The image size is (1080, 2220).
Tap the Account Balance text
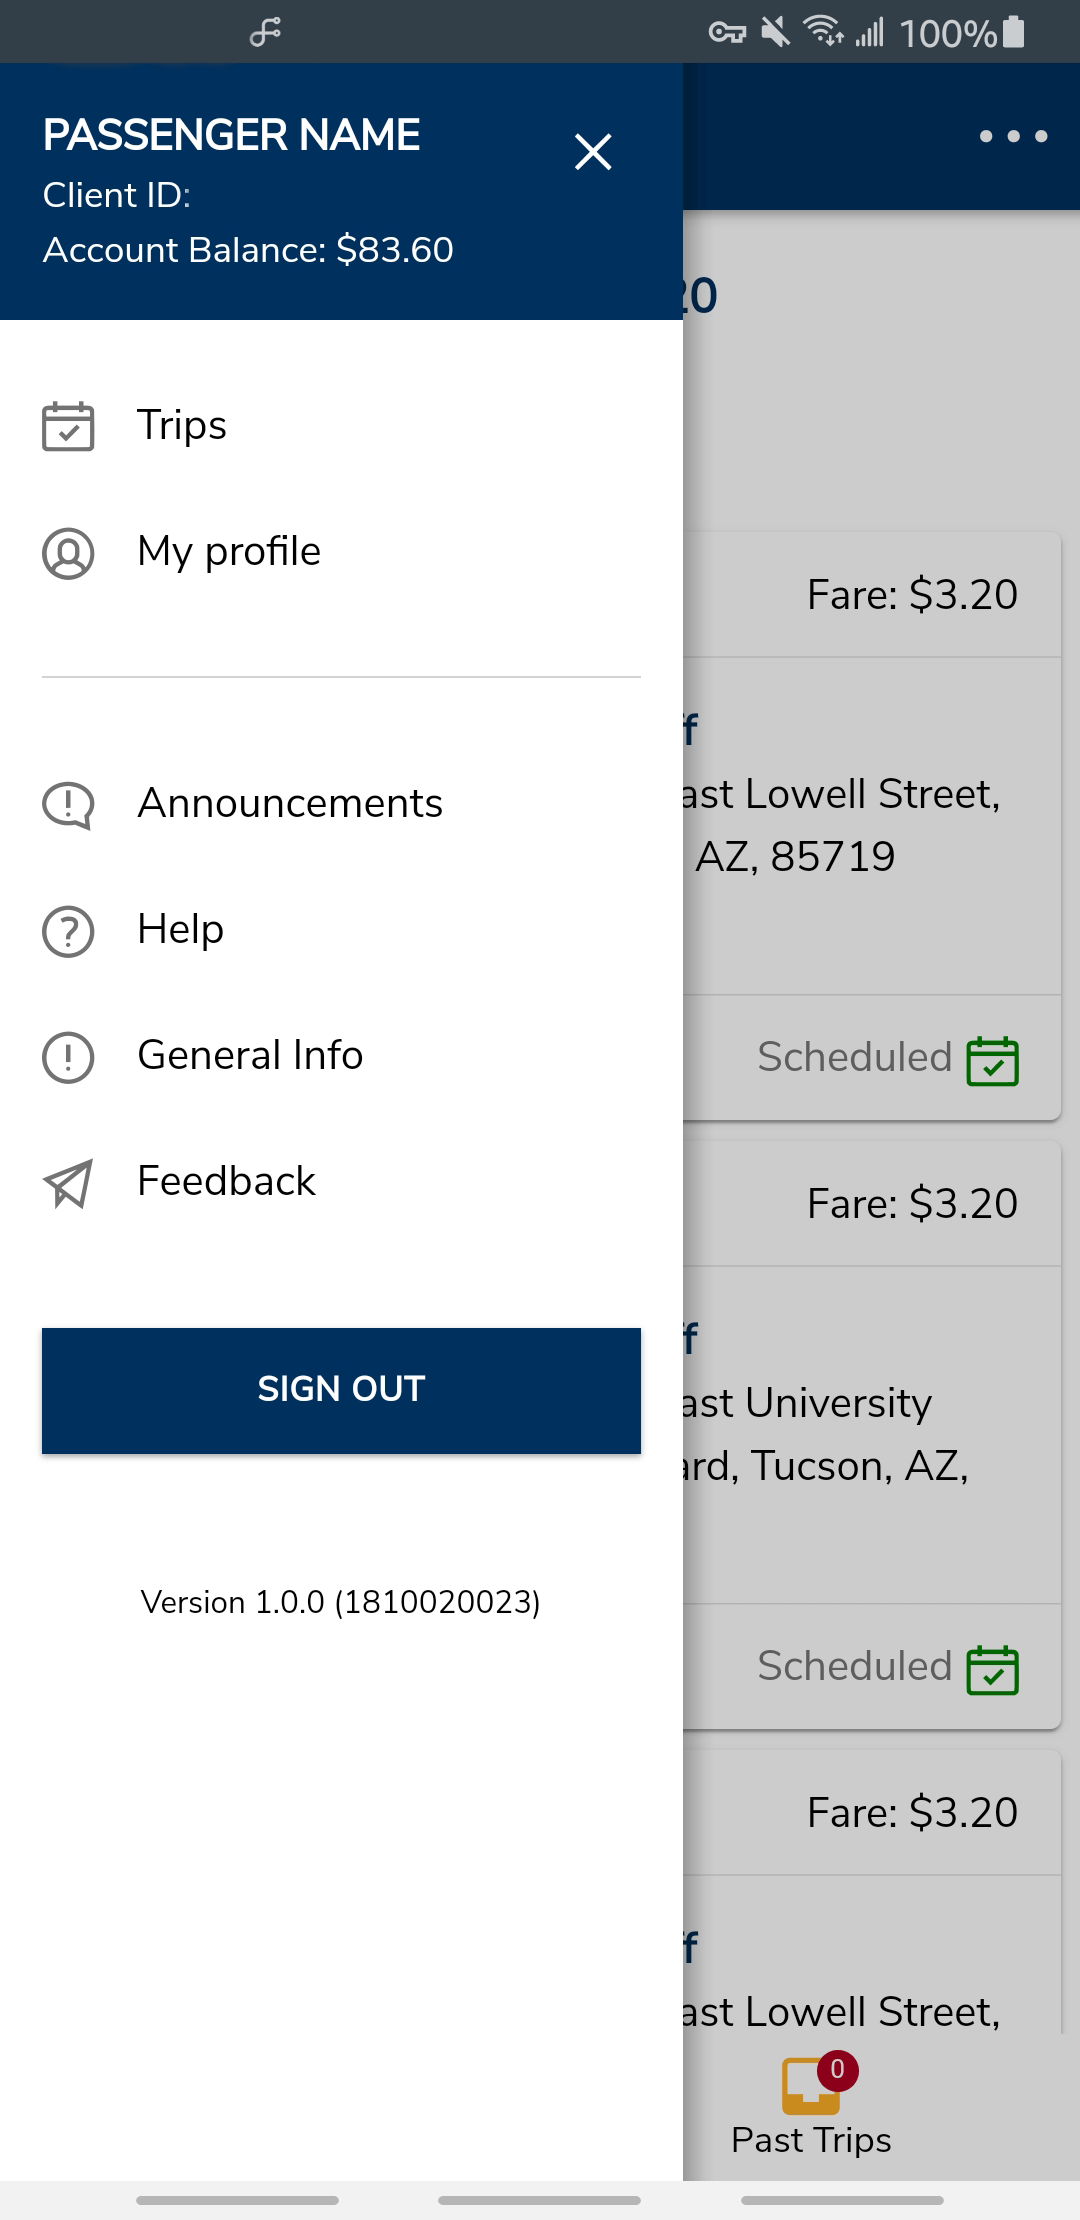(x=248, y=250)
